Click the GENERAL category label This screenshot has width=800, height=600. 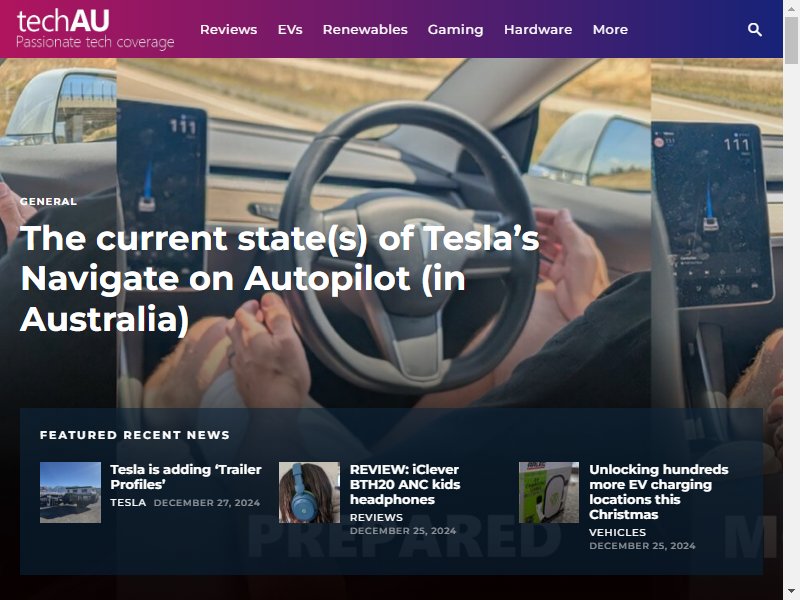pyautogui.click(x=48, y=202)
